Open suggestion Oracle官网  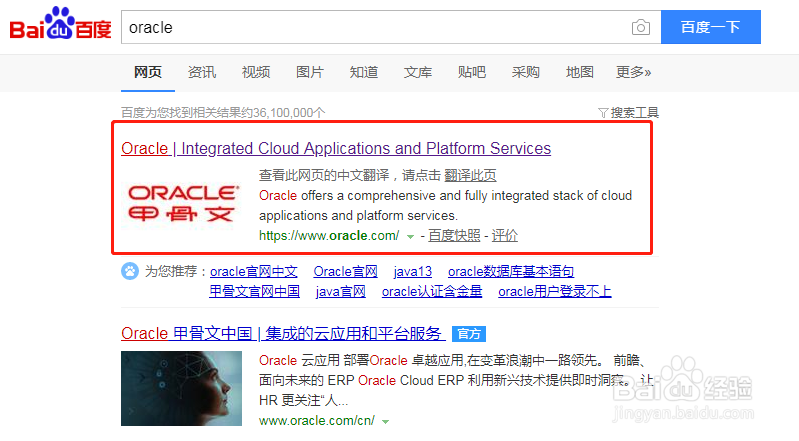(x=345, y=271)
